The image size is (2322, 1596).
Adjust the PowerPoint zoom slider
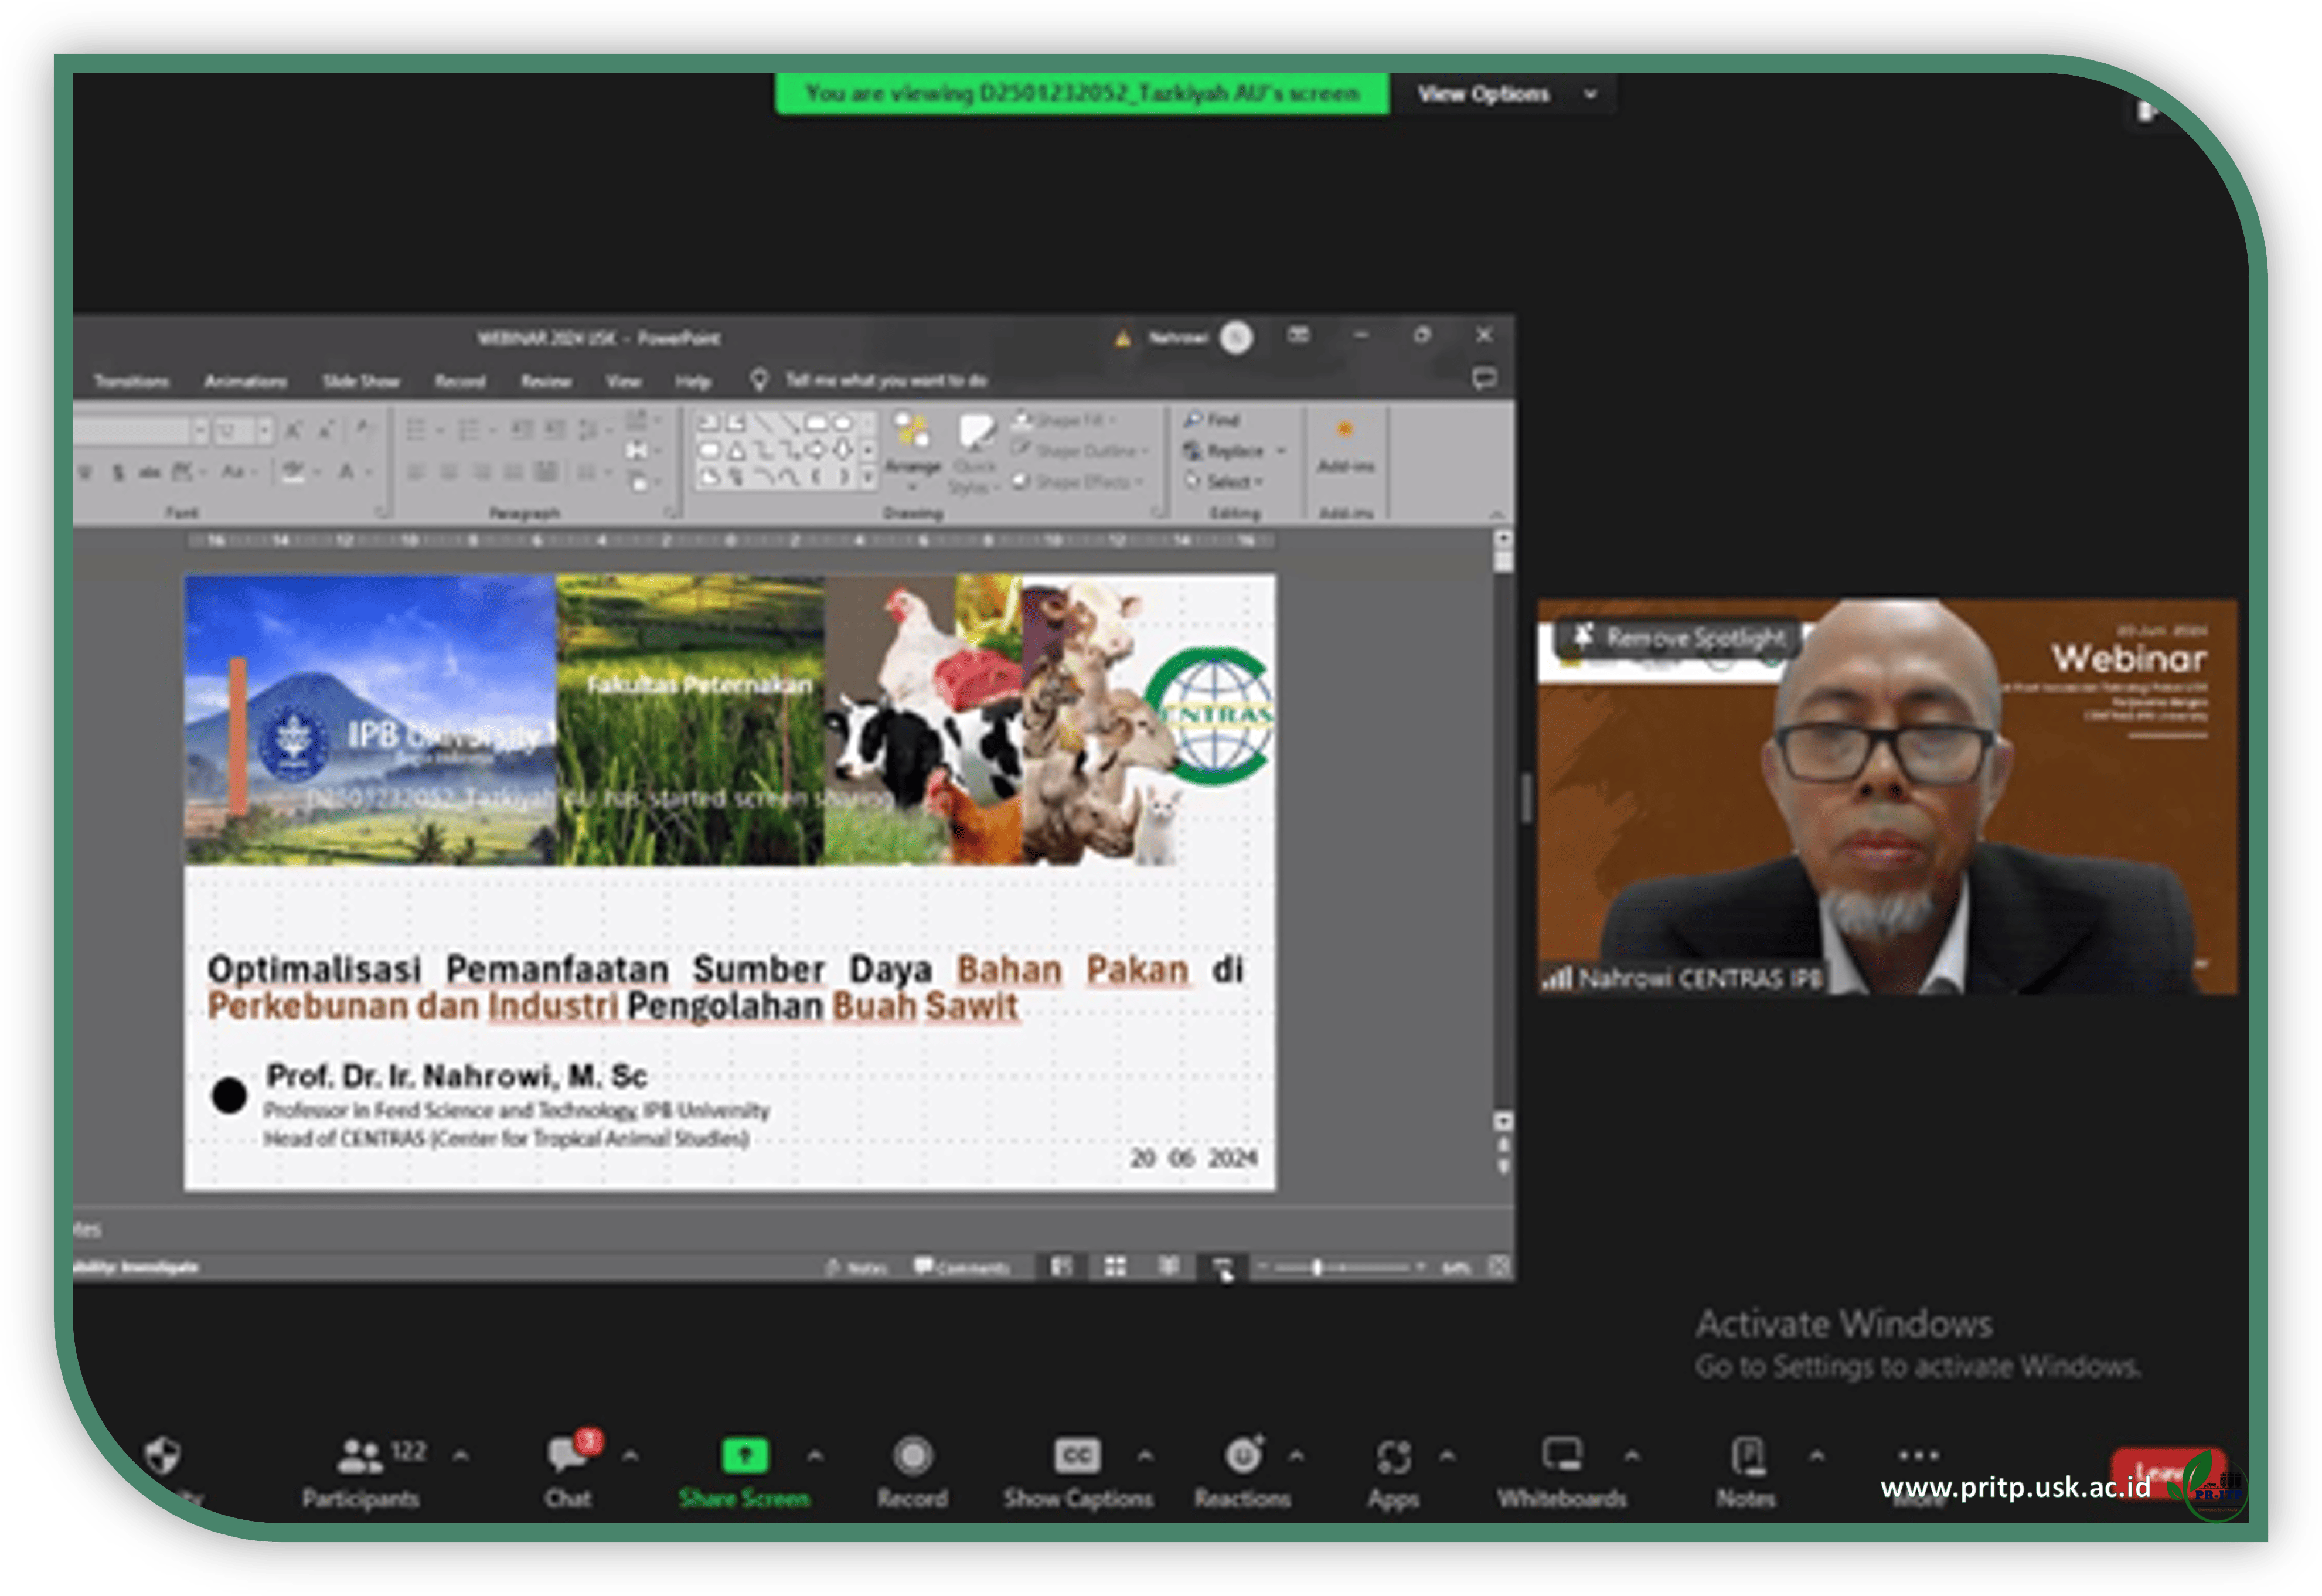1317,1267
